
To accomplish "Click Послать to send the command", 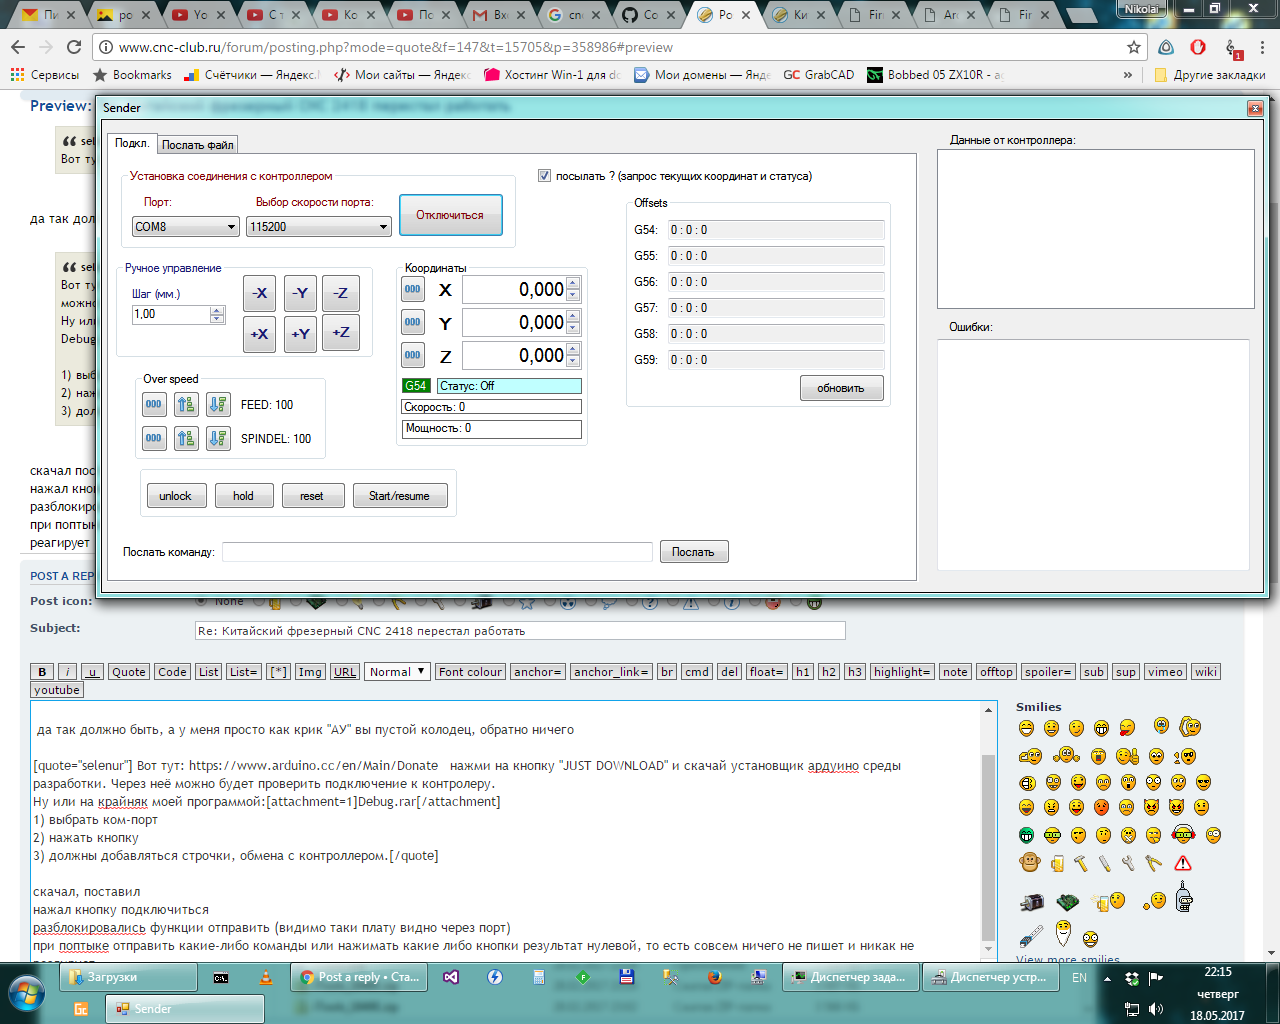I will click(694, 552).
